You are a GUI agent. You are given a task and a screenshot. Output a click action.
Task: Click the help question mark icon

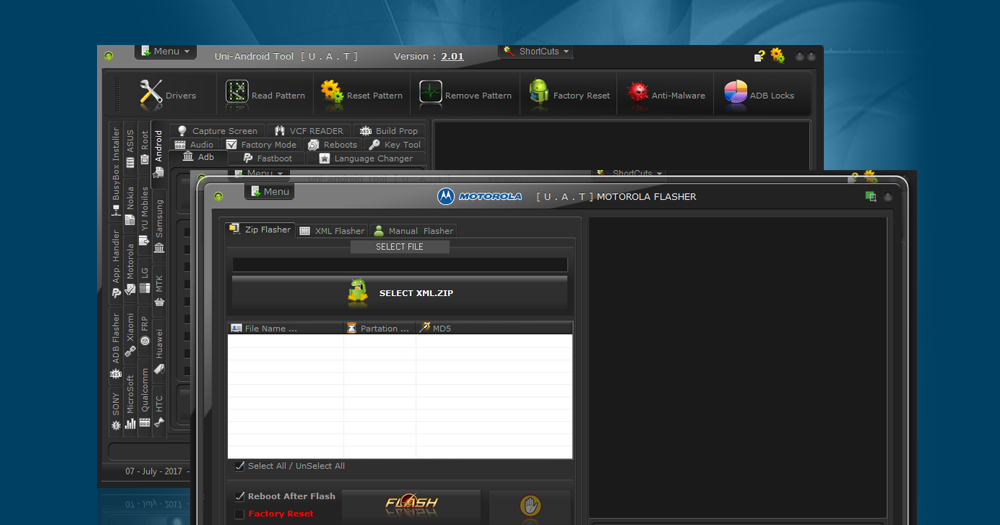tap(759, 56)
